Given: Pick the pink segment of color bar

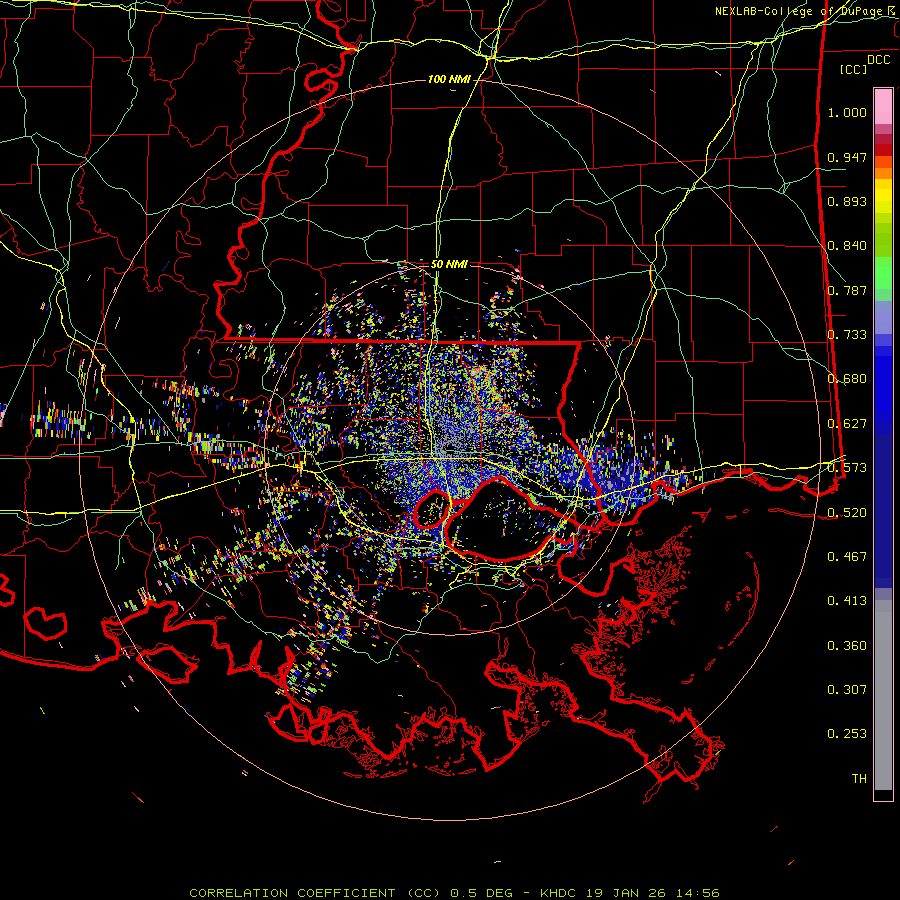Looking at the screenshot, I should tap(883, 106).
